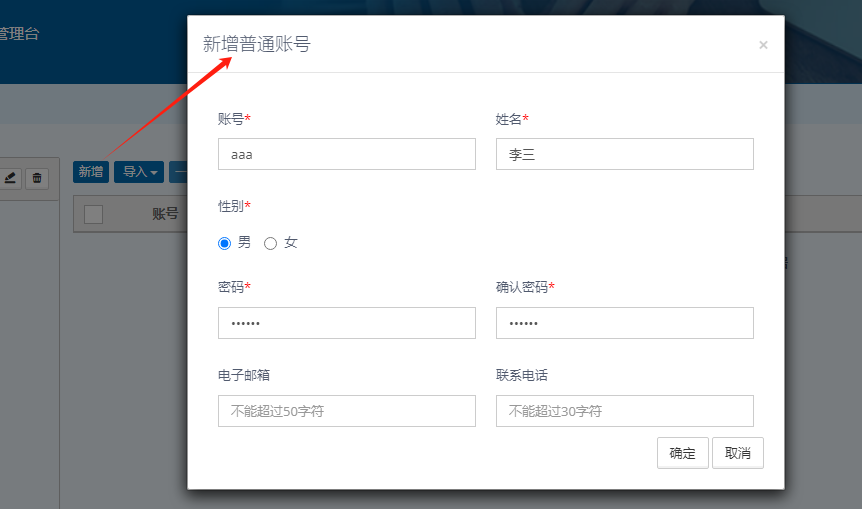Click the 男 radio label text
Screen dimensions: 862x509
(x=244, y=243)
